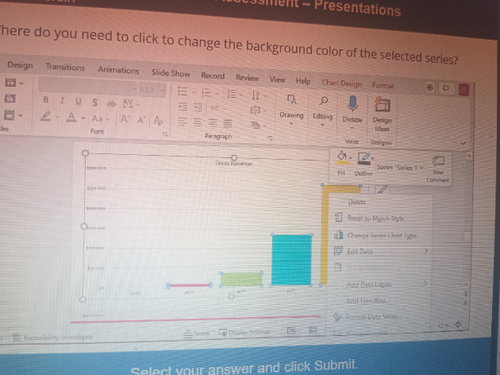Open the chart Format tab
500x375 pixels.
pos(383,85)
